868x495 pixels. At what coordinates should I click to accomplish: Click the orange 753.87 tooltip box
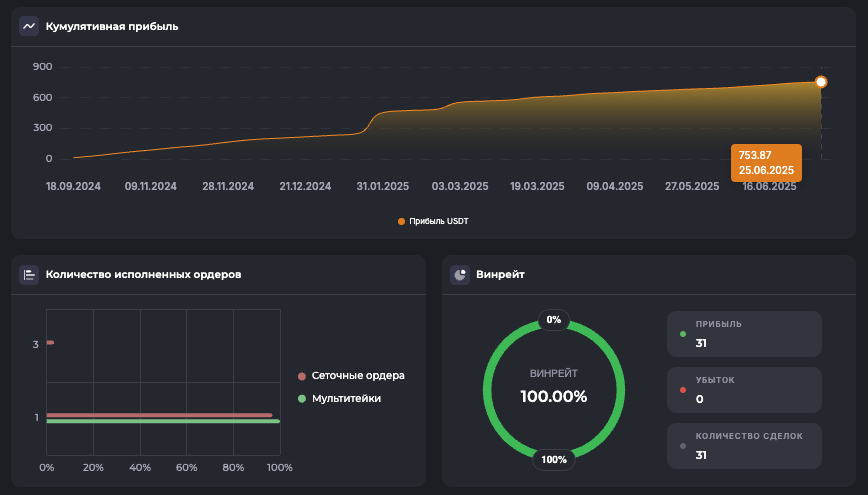[x=767, y=162]
